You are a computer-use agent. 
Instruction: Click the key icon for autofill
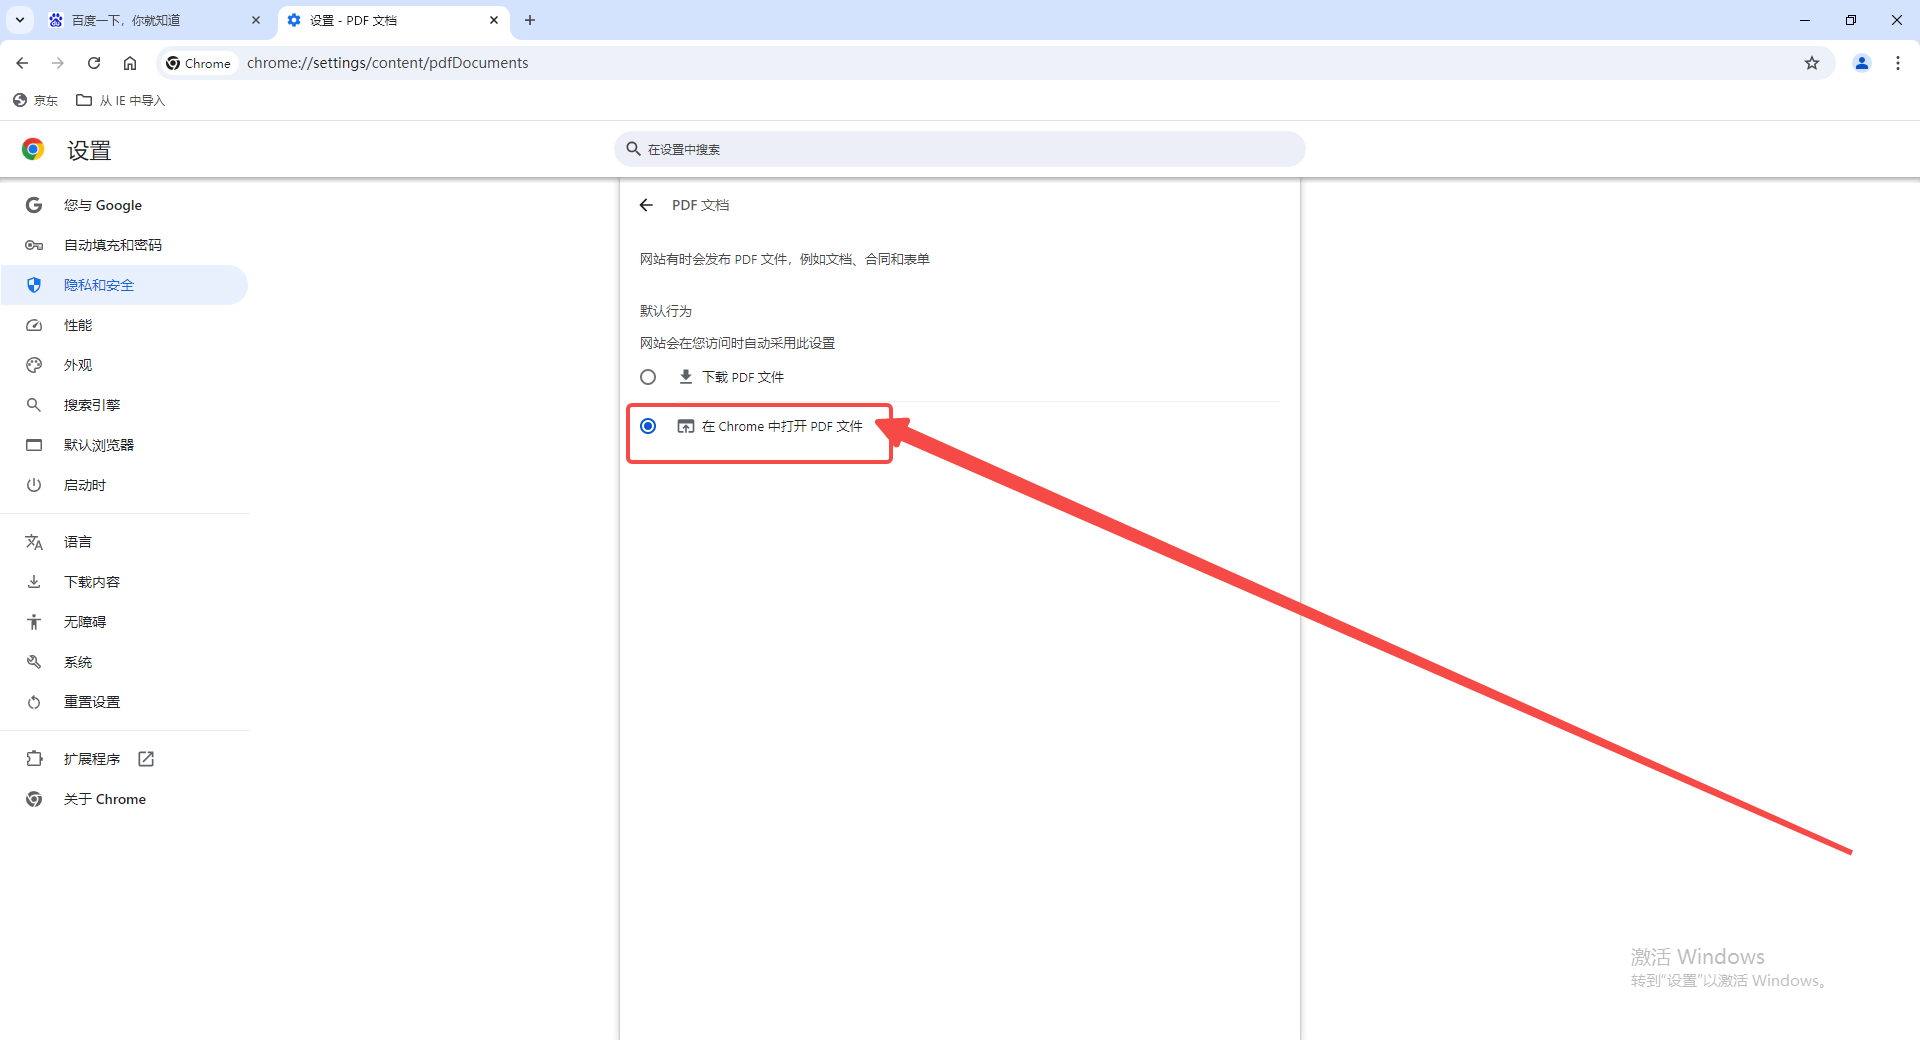[34, 245]
